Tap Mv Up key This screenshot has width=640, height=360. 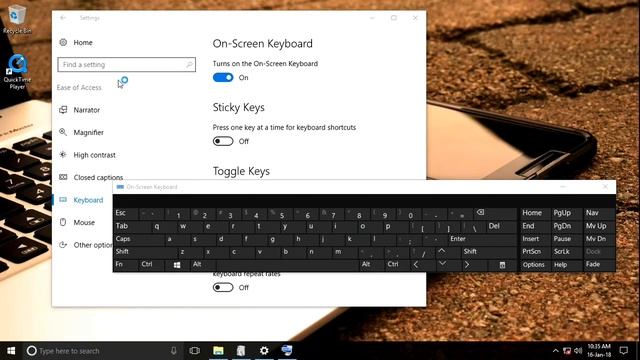tap(599, 226)
